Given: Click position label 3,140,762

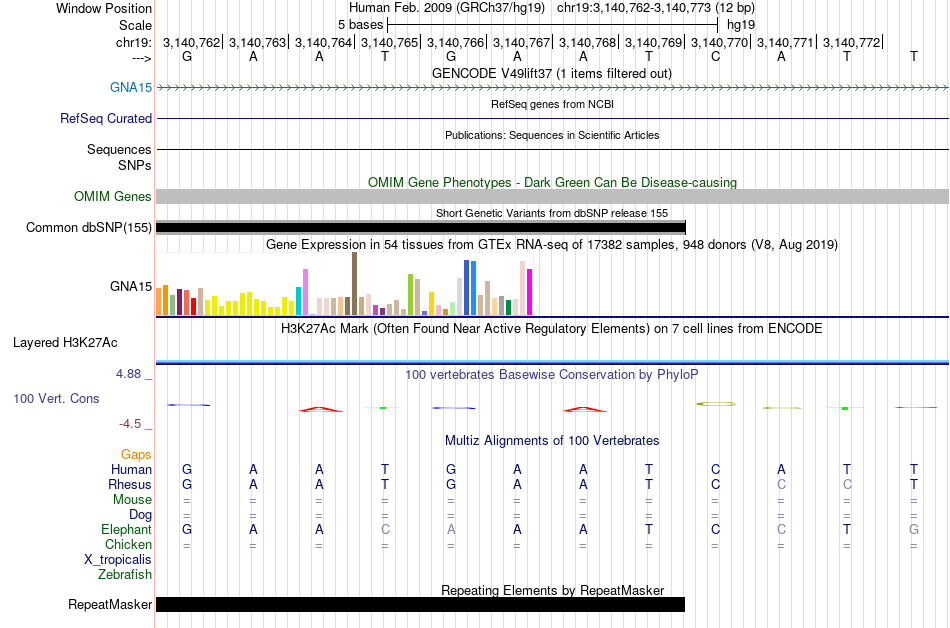Looking at the screenshot, I should [191, 42].
